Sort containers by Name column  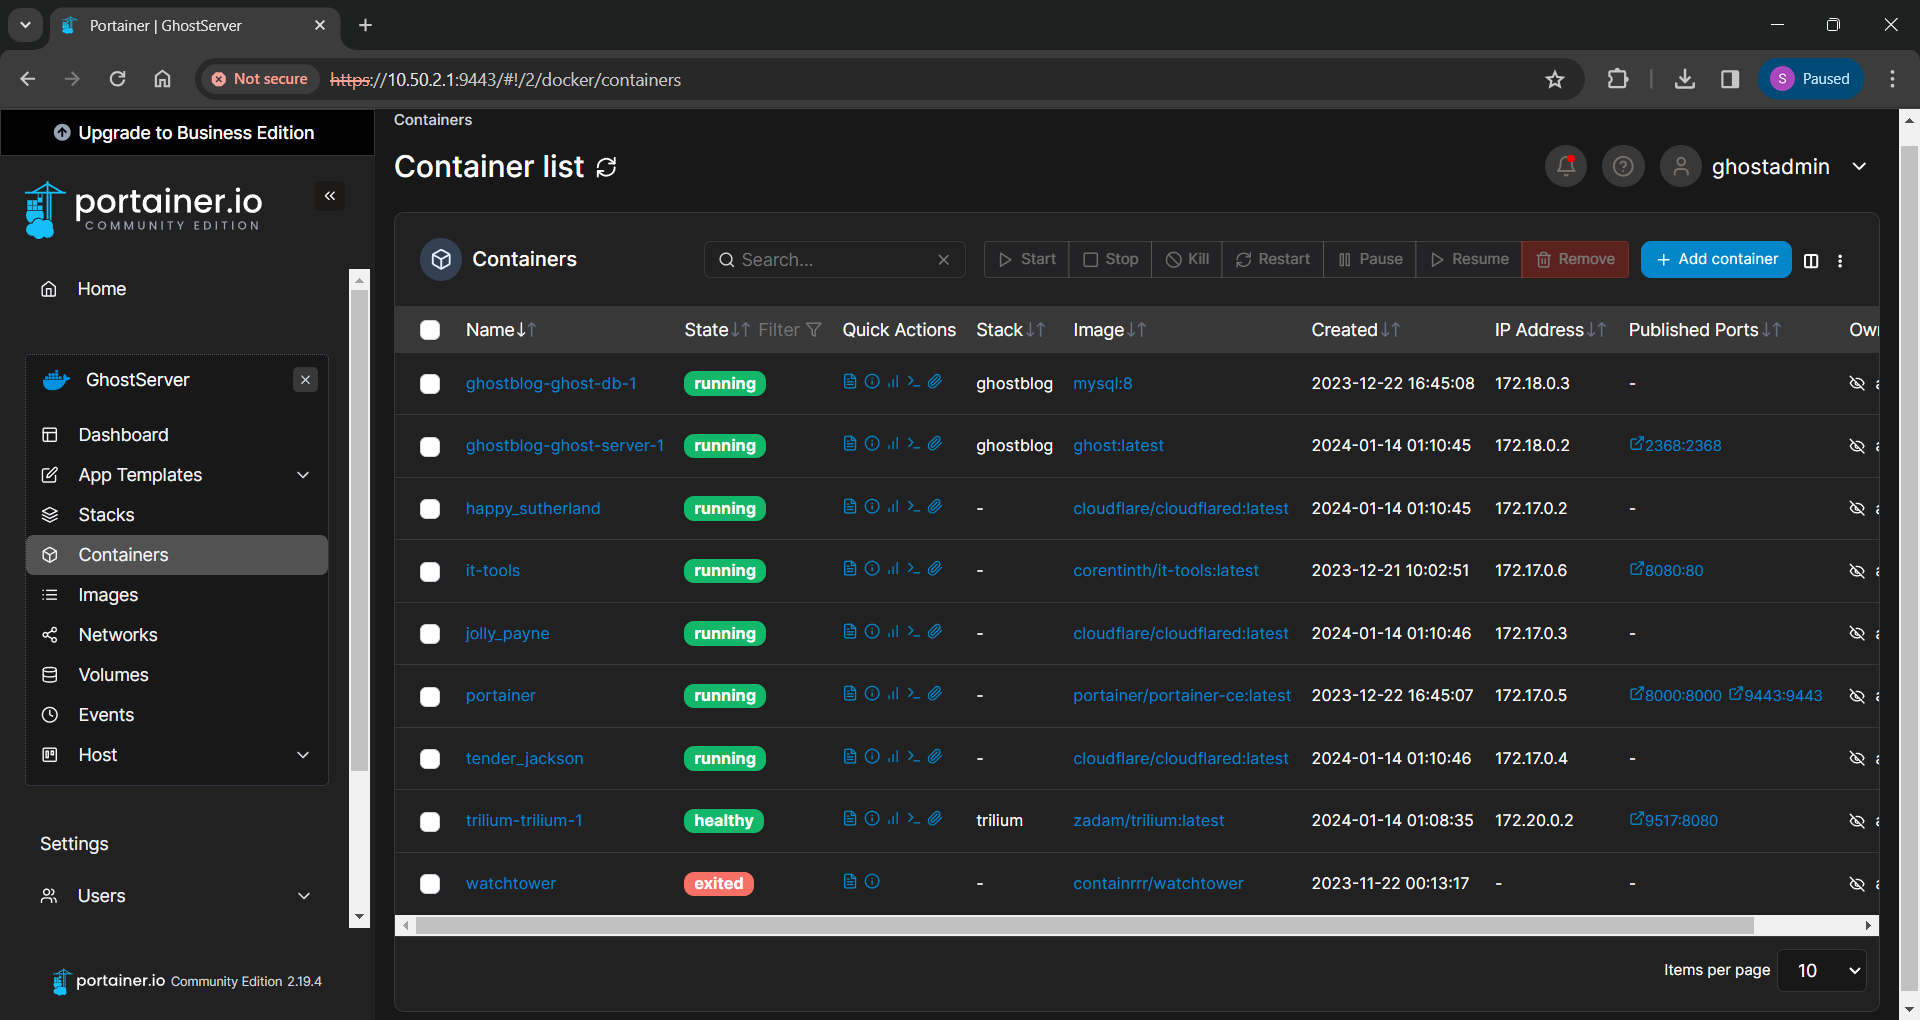pos(501,330)
